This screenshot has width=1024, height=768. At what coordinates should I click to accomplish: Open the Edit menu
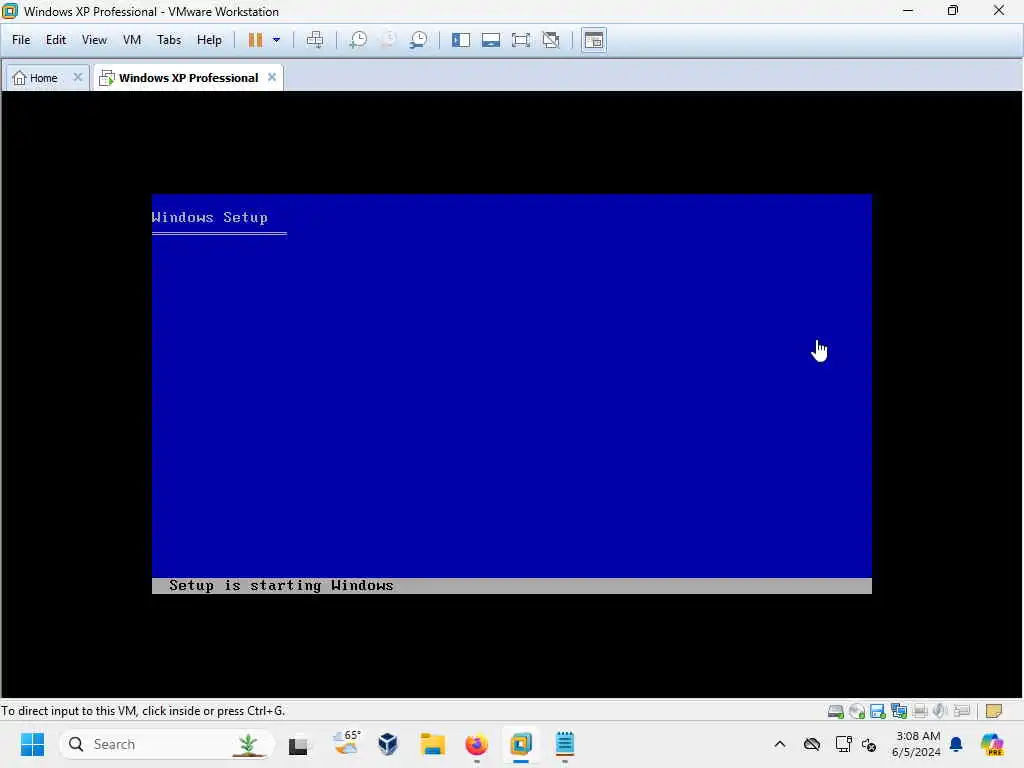[56, 40]
